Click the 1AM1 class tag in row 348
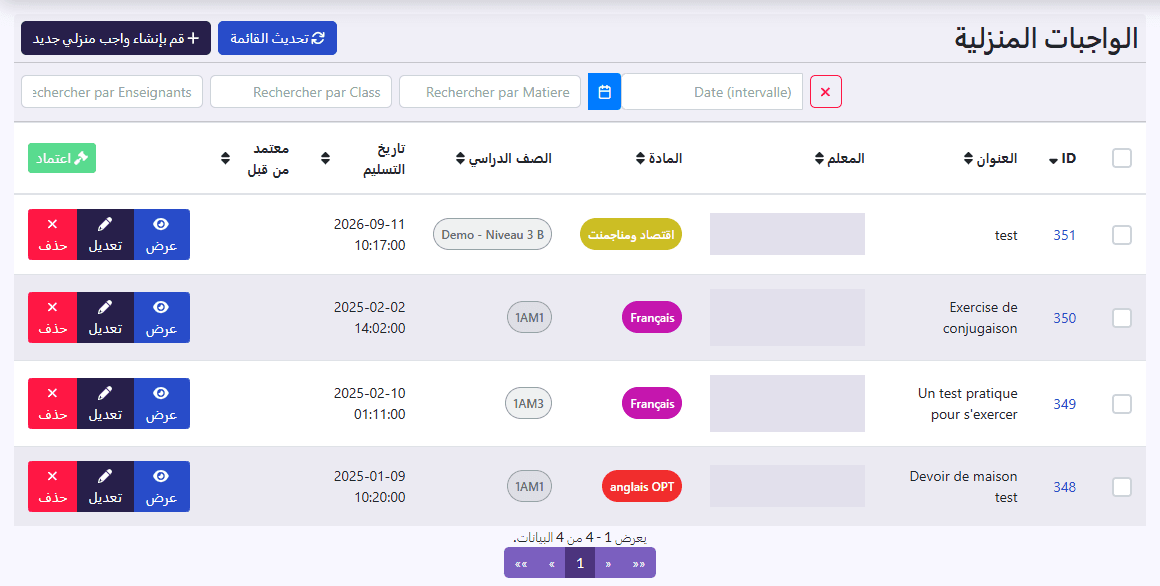The image size is (1160, 586). click(530, 486)
